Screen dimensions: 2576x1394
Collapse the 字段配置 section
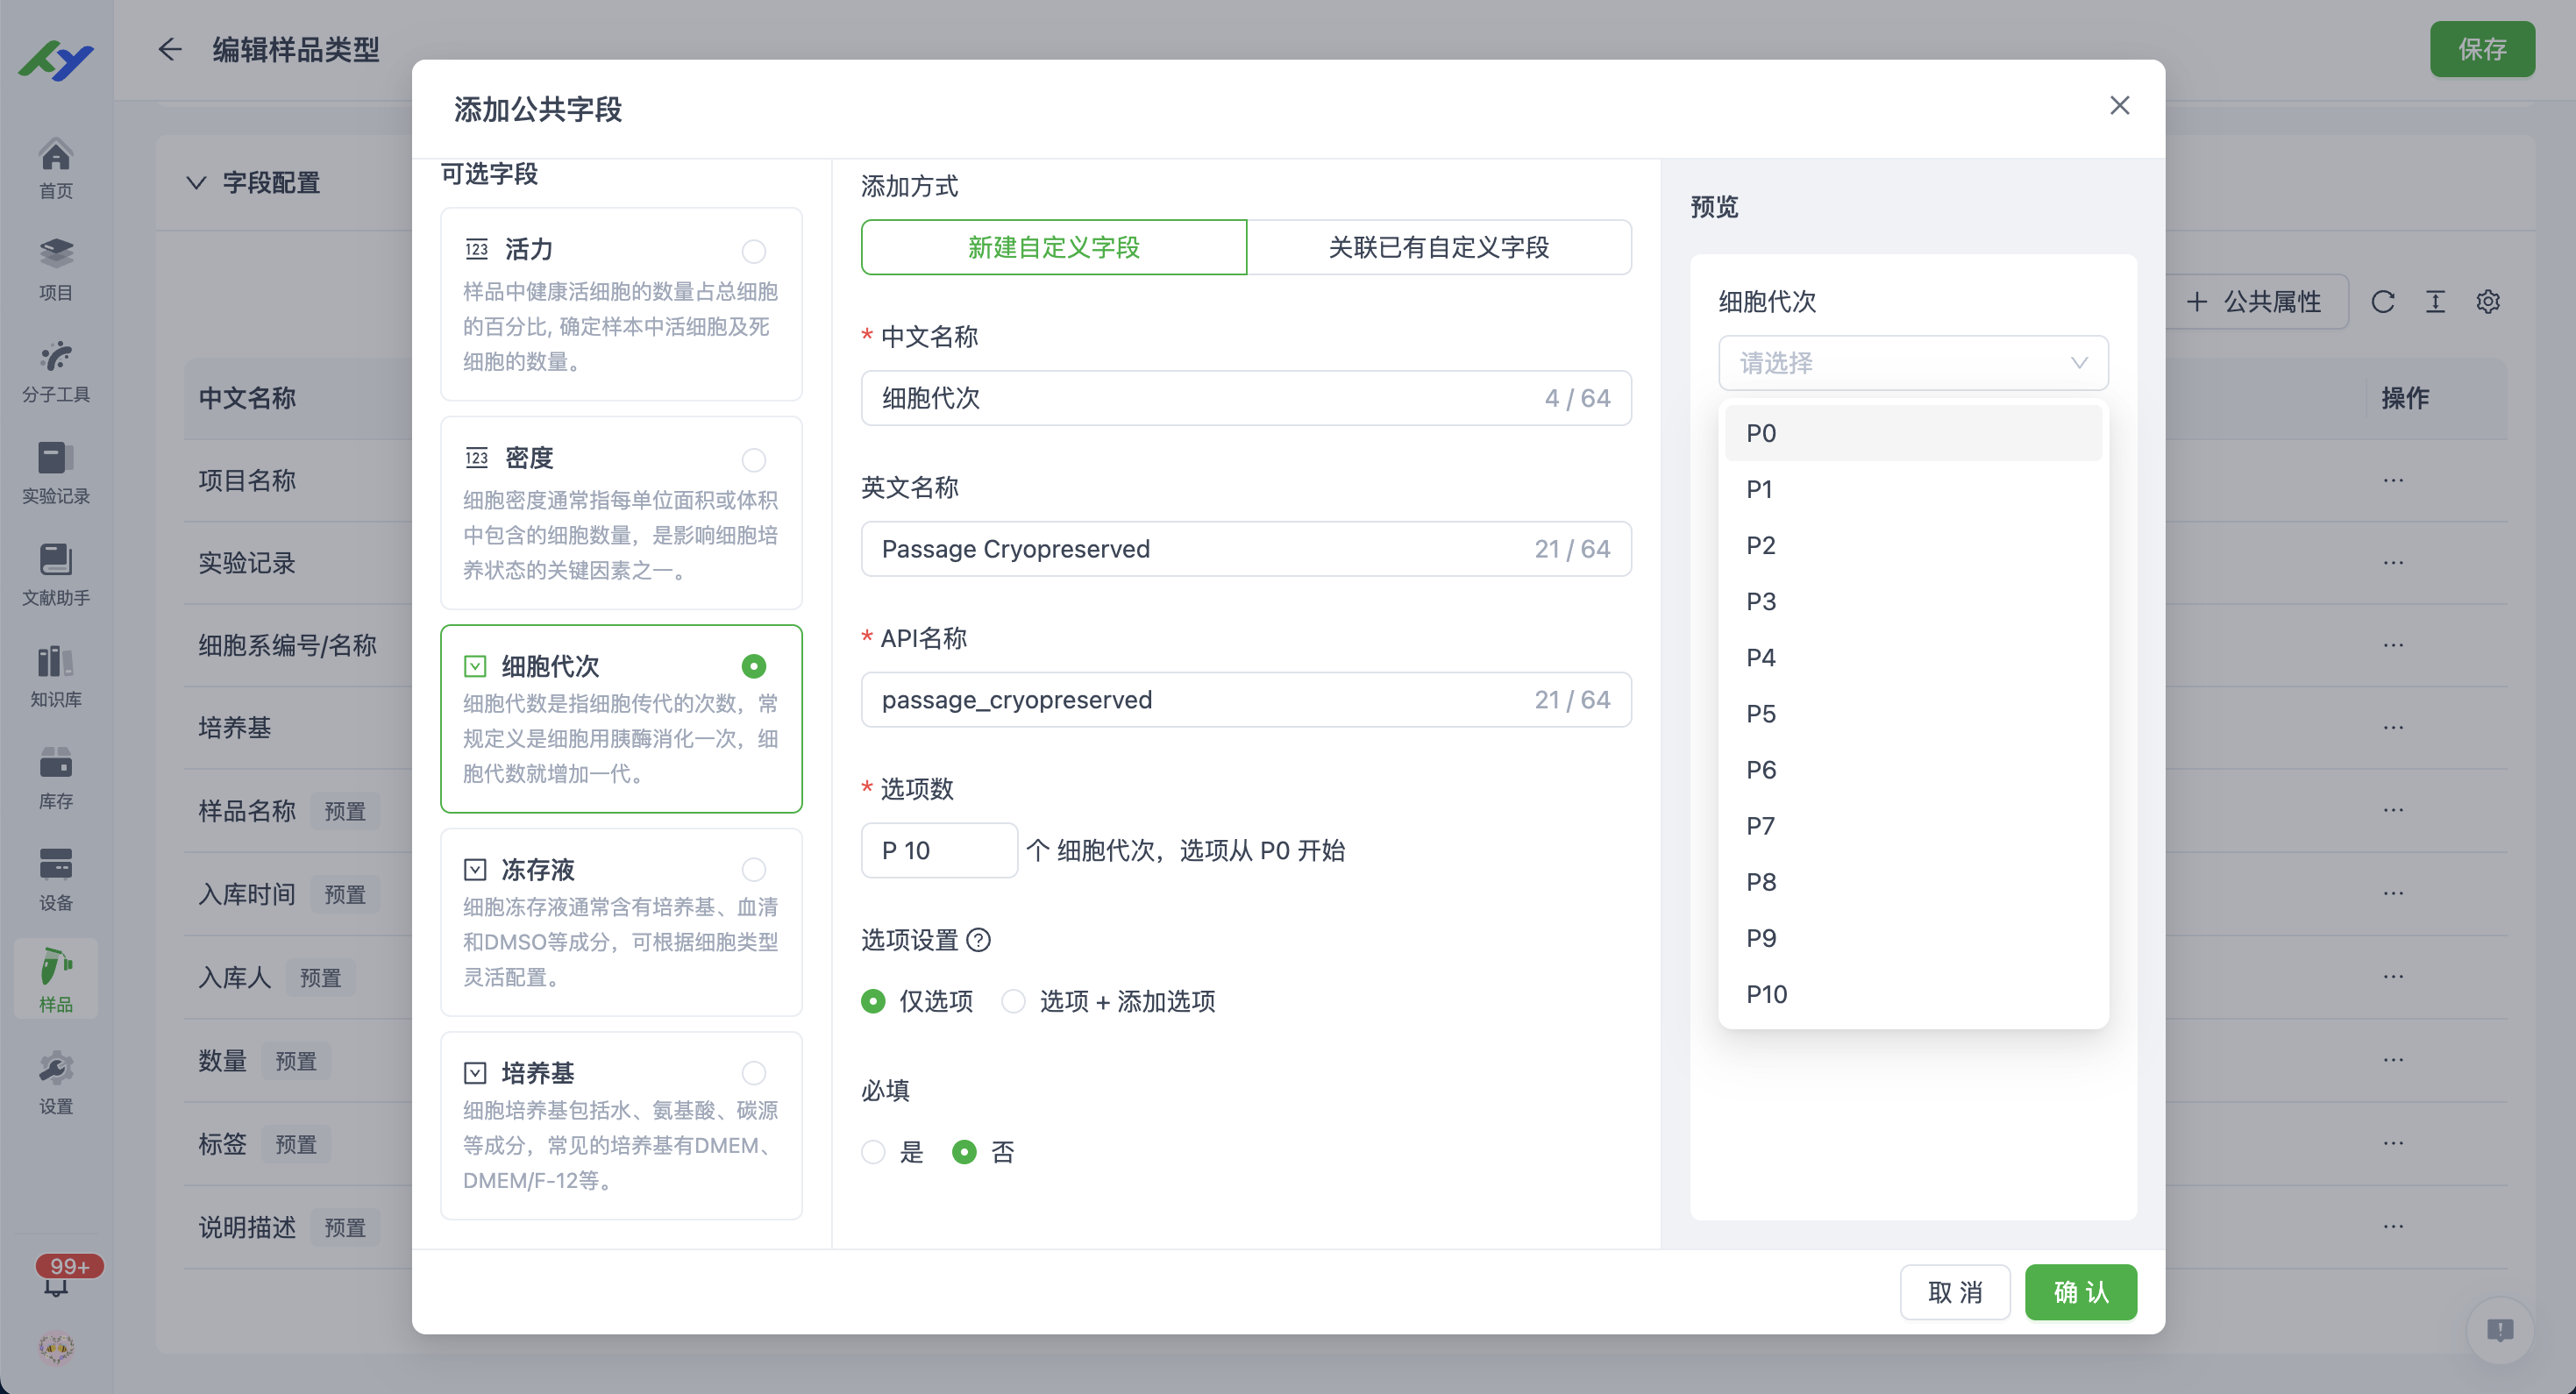pos(196,183)
